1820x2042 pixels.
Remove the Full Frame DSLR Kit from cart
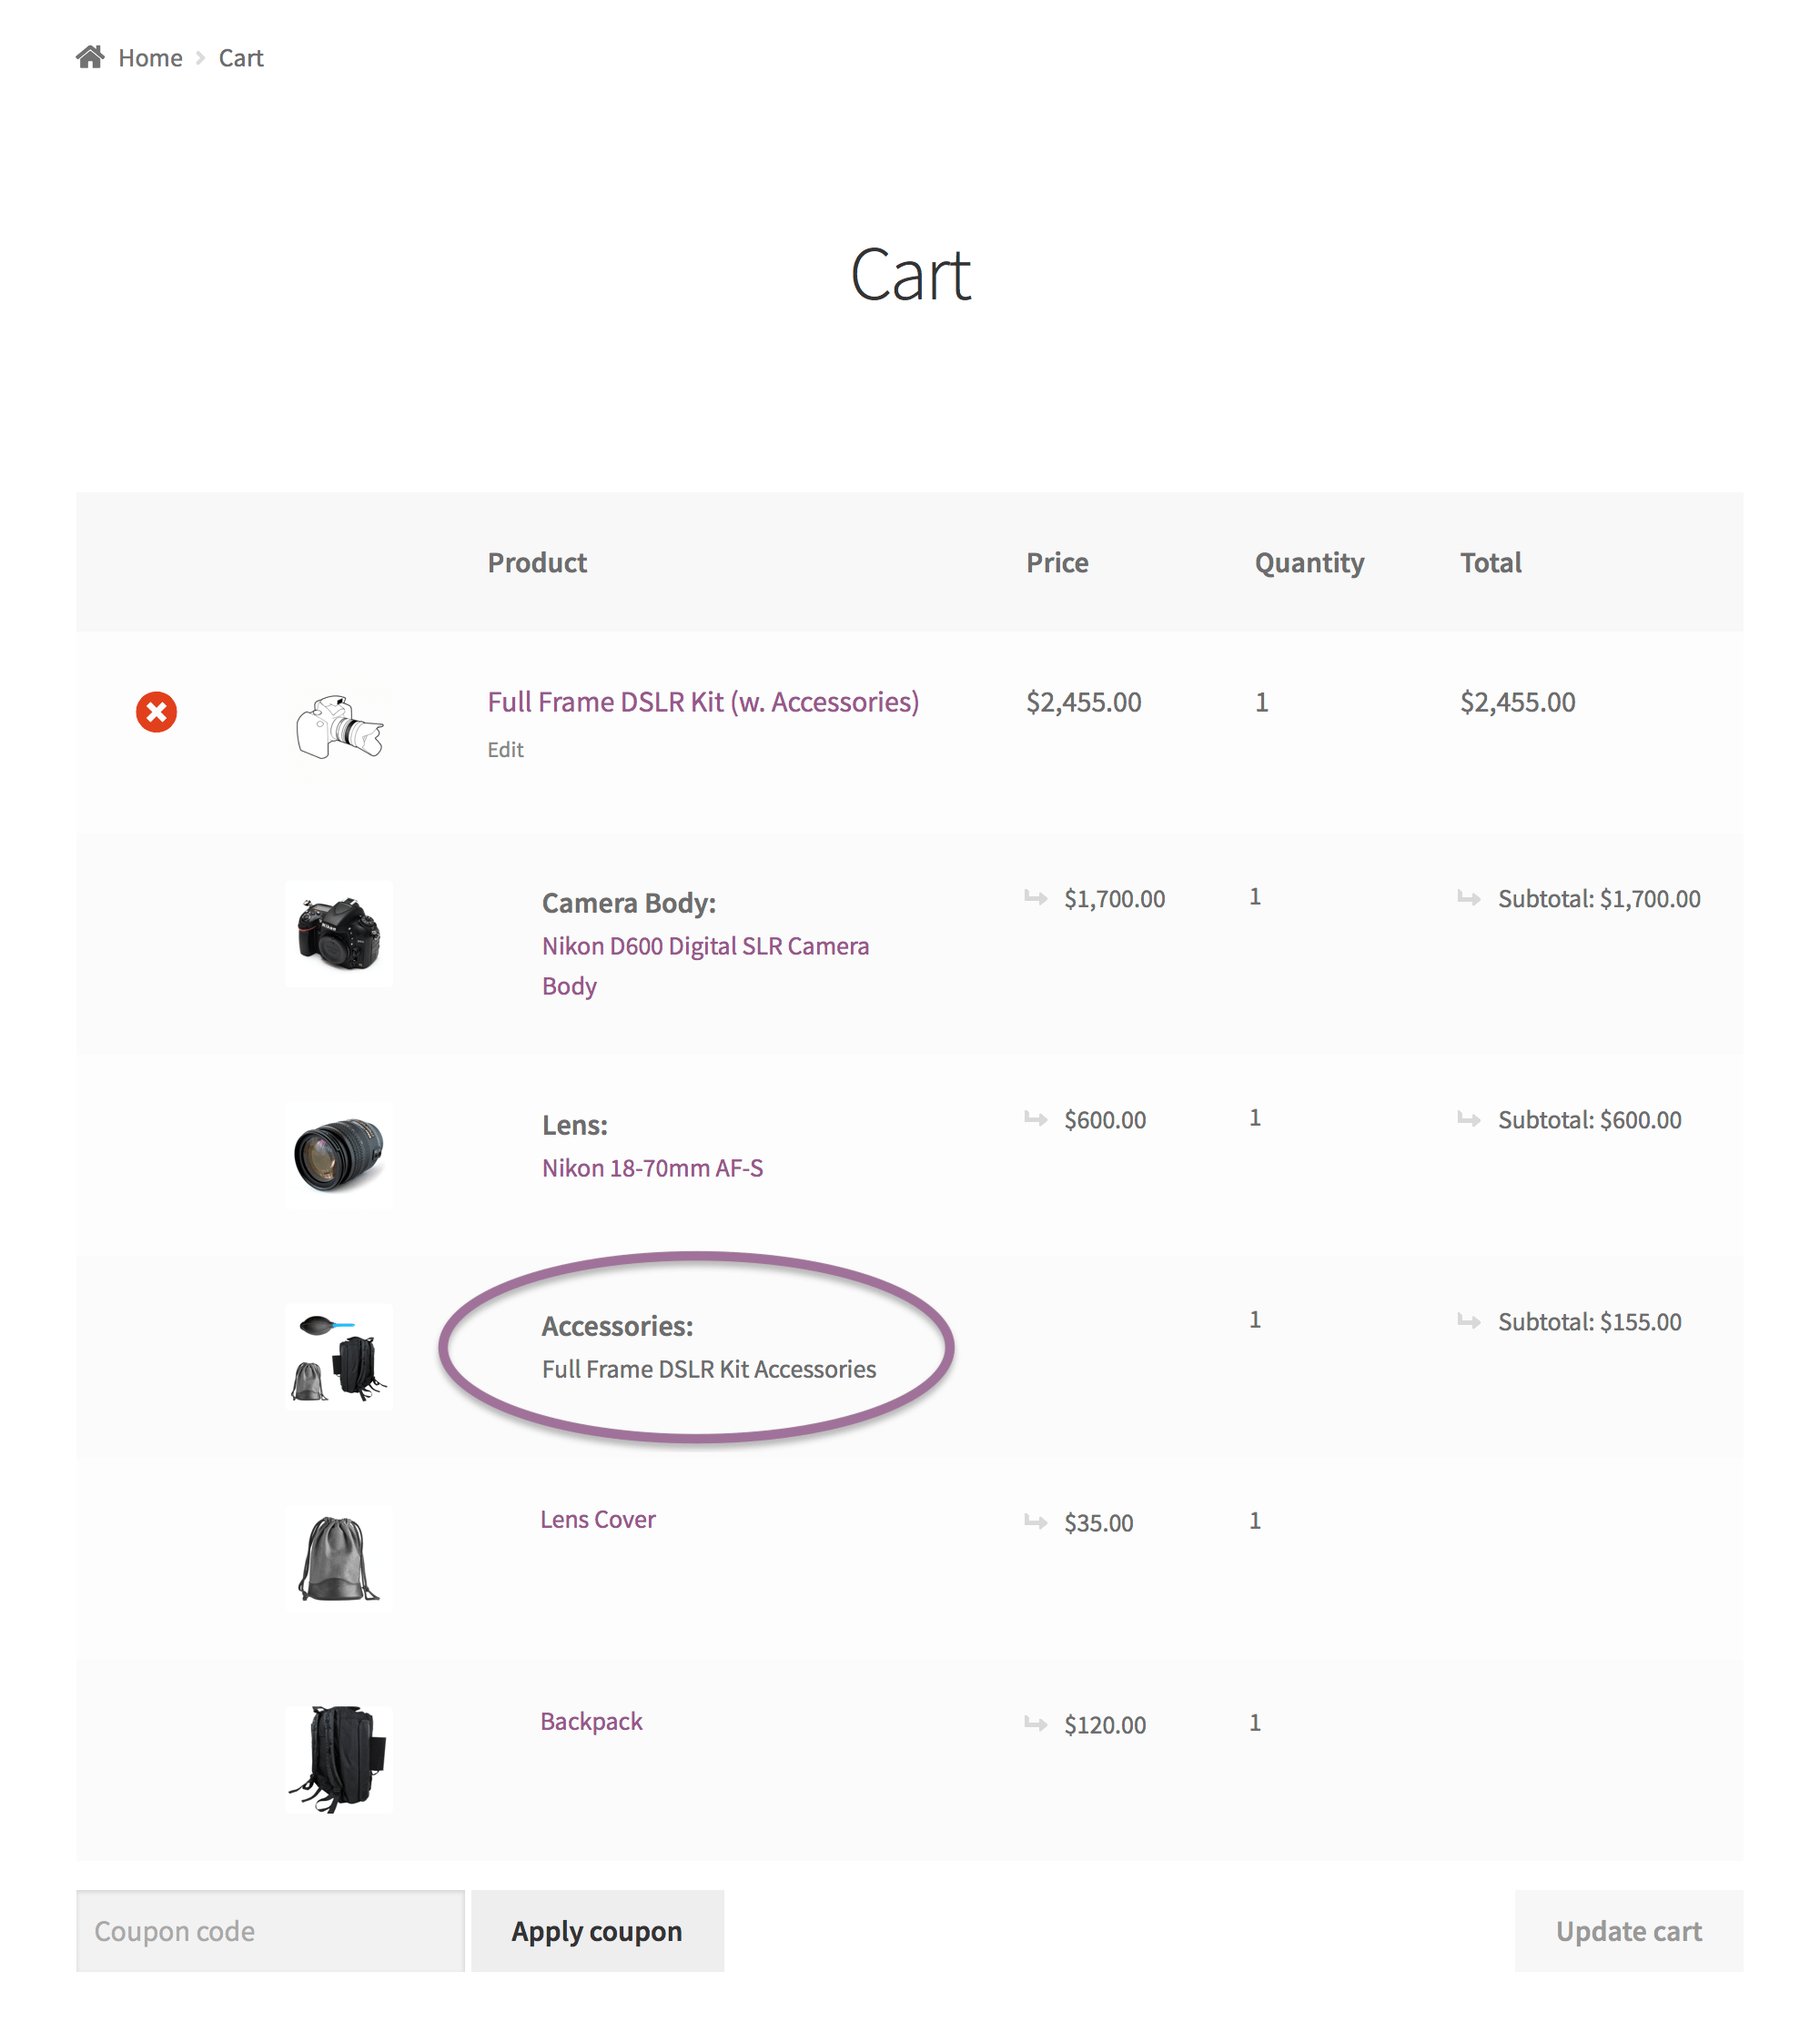[x=156, y=713]
